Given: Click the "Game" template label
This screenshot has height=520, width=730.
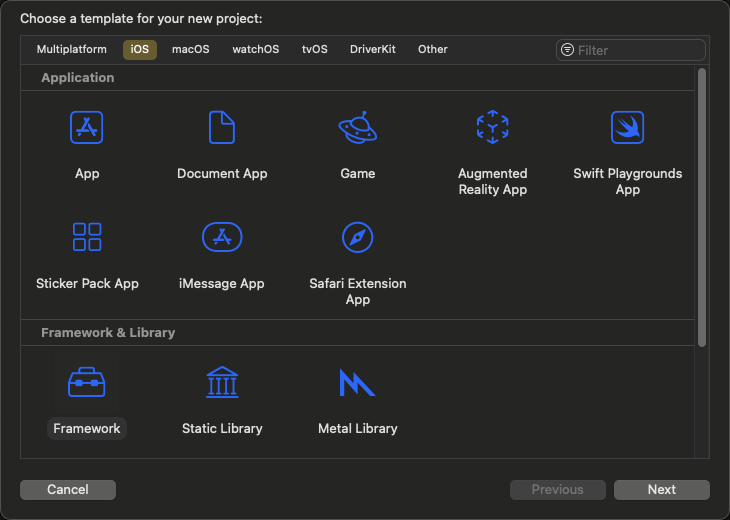Looking at the screenshot, I should coord(358,174).
